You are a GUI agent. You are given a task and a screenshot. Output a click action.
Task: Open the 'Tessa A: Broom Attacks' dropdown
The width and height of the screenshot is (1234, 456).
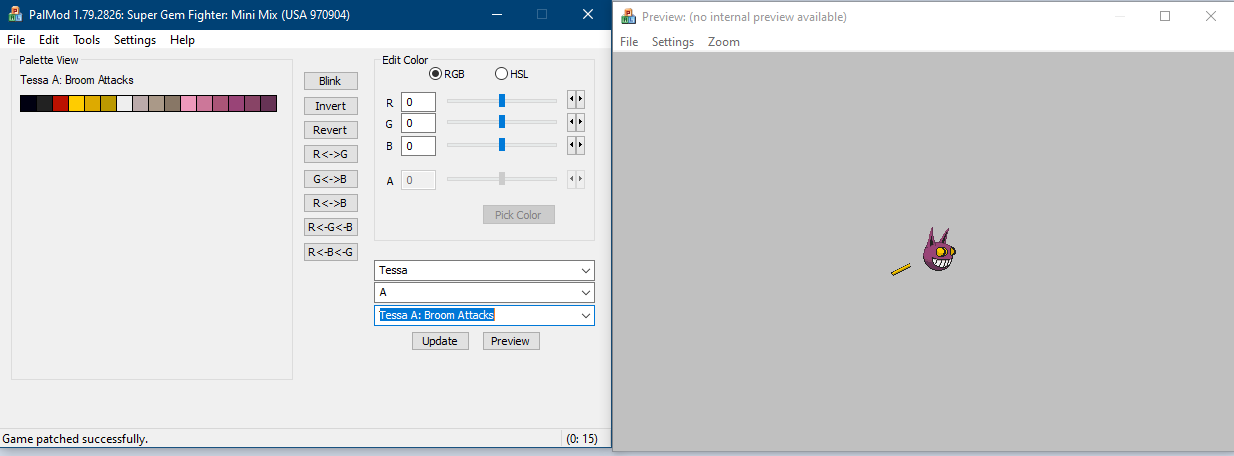click(x=484, y=315)
